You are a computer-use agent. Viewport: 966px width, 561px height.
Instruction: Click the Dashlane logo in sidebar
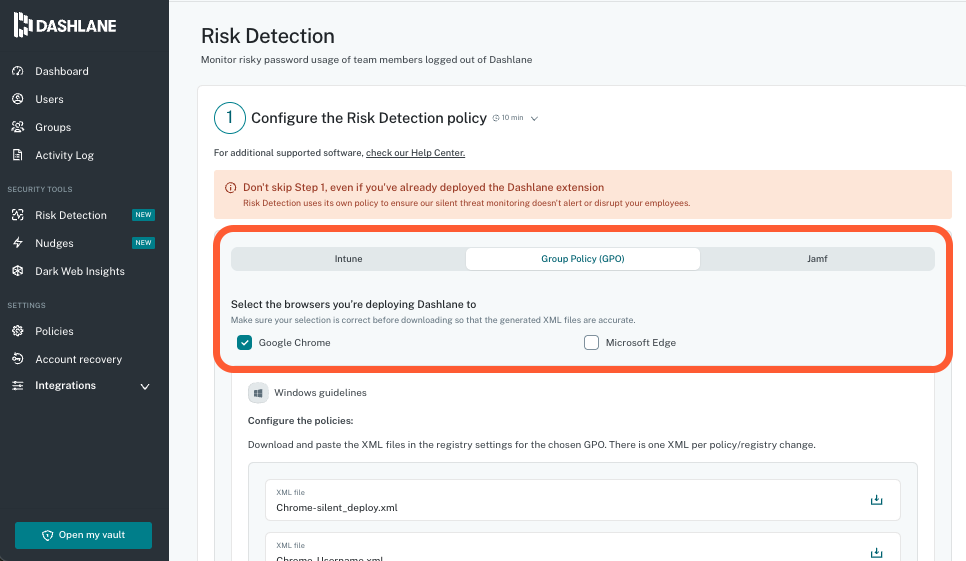coord(65,26)
